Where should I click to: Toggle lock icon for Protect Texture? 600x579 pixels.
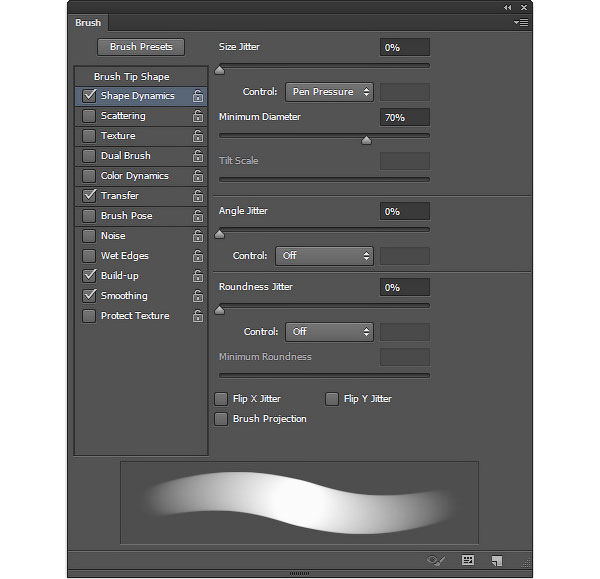(x=197, y=316)
